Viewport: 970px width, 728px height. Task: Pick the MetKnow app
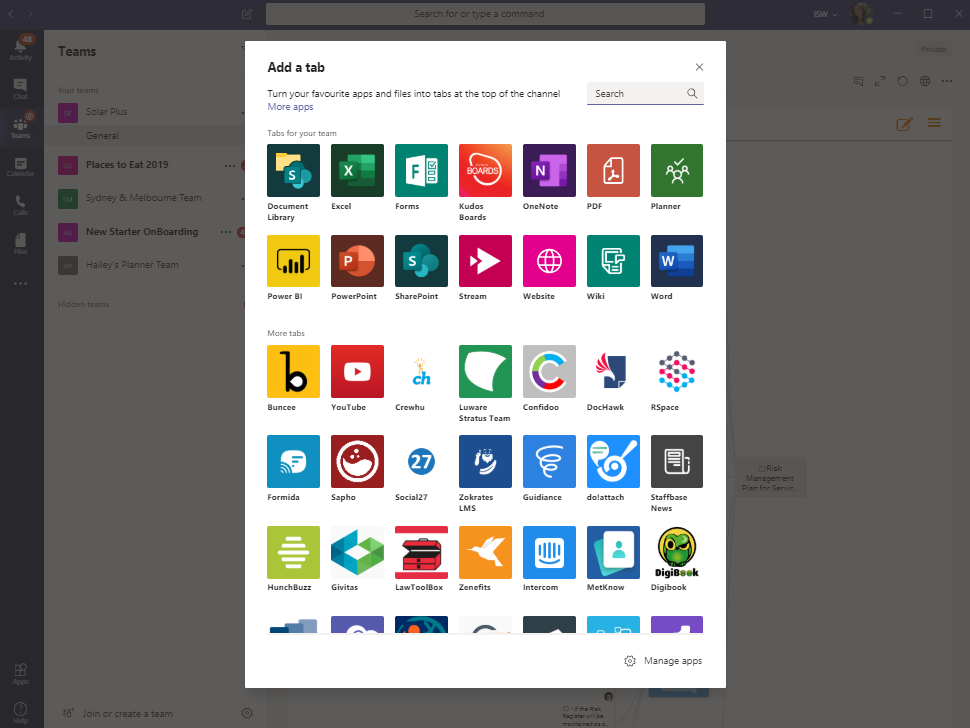(x=613, y=552)
